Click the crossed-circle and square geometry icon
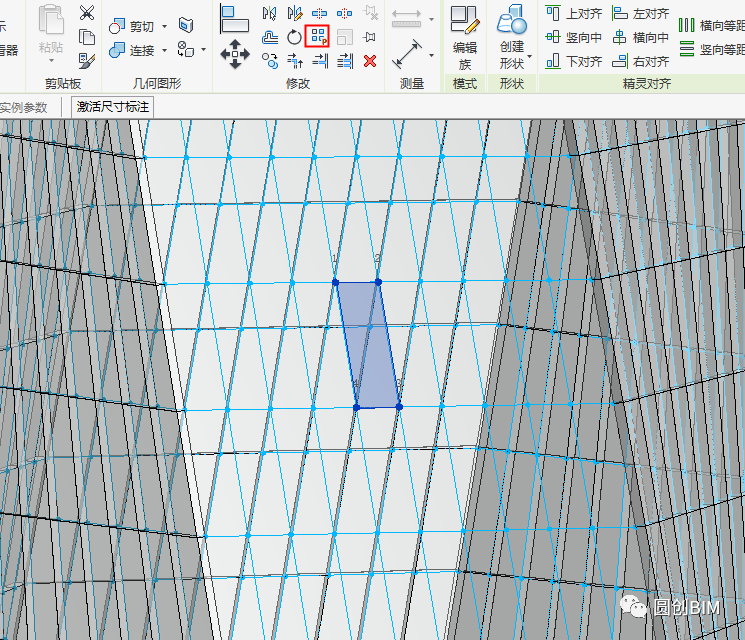 185,49
